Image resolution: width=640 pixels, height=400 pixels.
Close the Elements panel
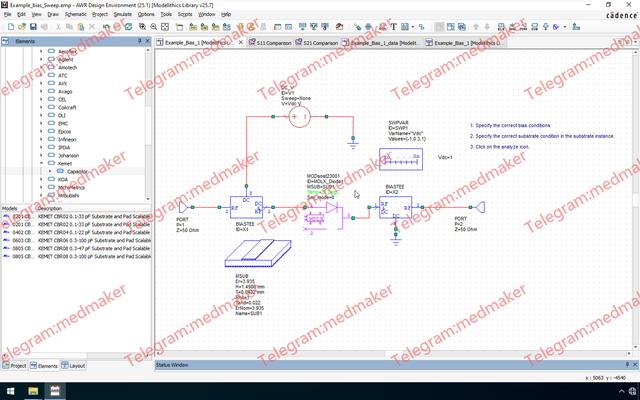[x=147, y=41]
